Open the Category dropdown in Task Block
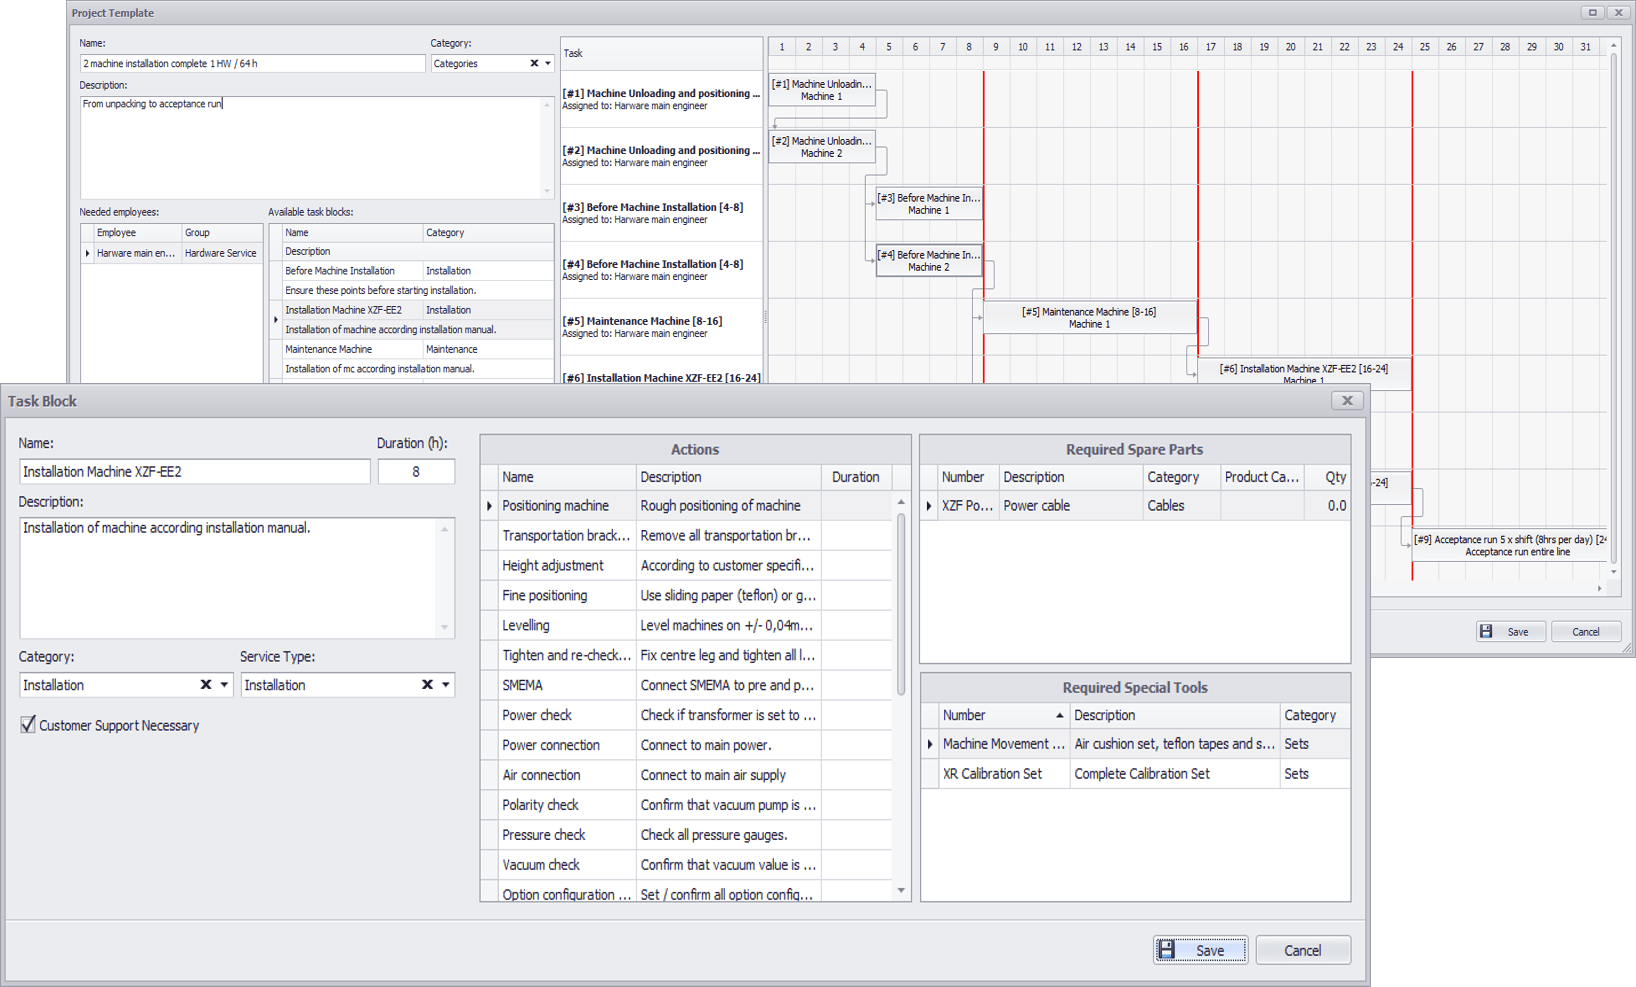The width and height of the screenshot is (1636, 987). coord(224,685)
